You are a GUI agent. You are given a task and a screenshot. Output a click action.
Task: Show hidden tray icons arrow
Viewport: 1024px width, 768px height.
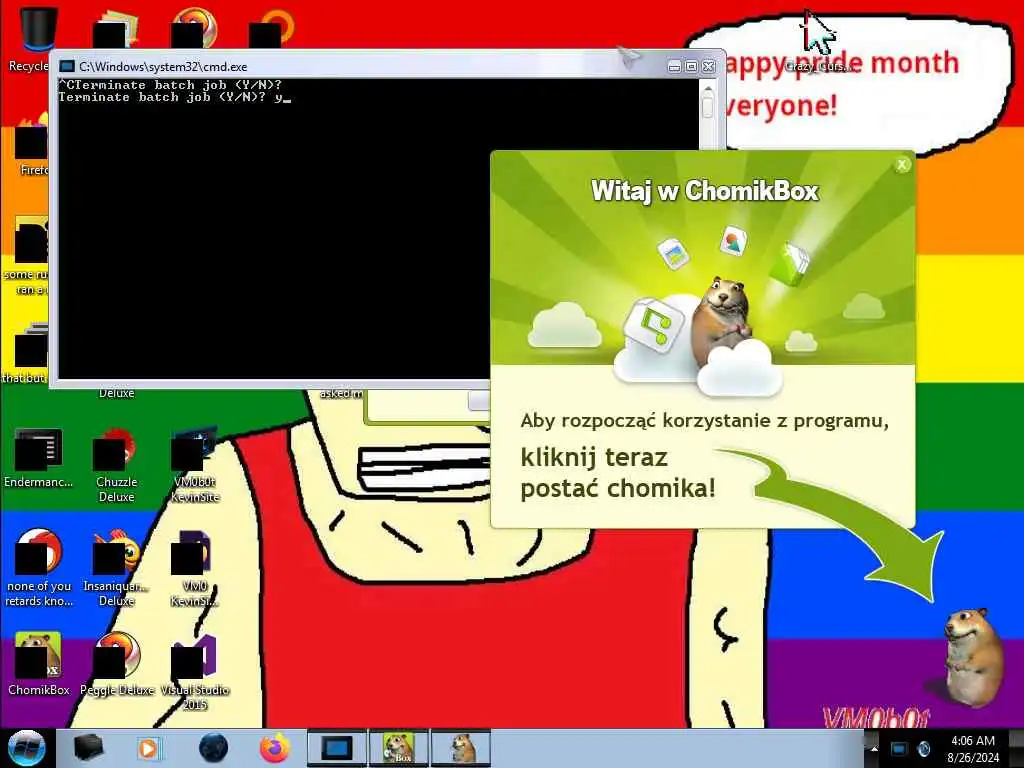[x=874, y=749]
